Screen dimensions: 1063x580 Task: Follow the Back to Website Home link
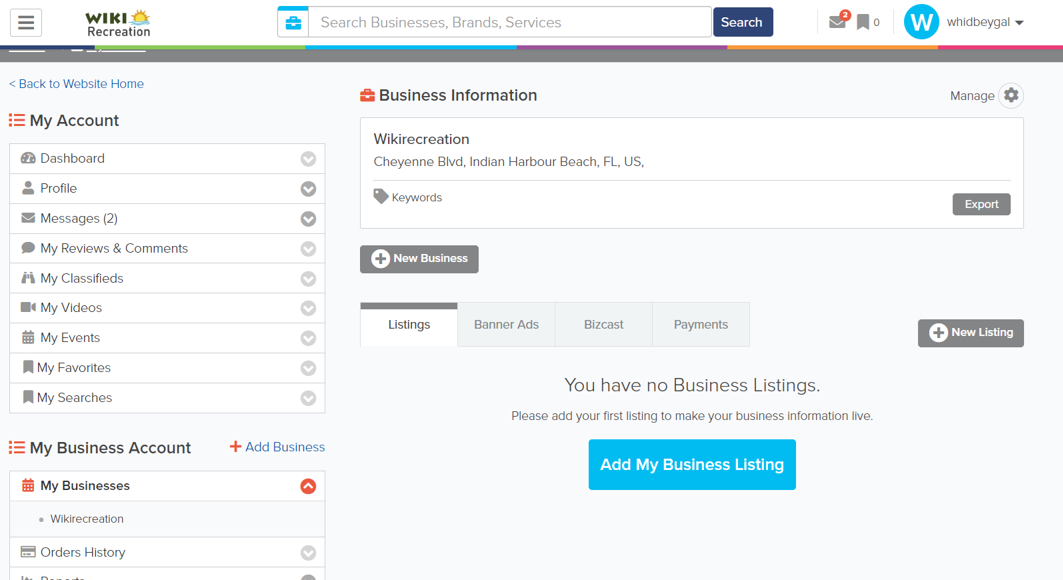(77, 83)
